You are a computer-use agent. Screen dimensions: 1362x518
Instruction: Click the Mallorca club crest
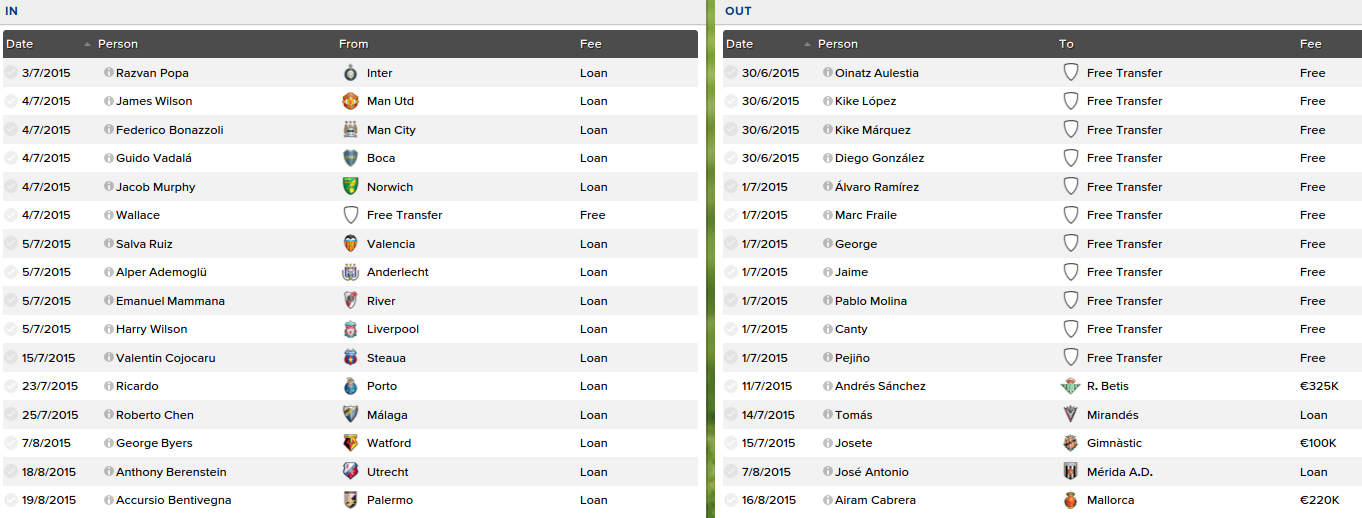pos(1070,500)
